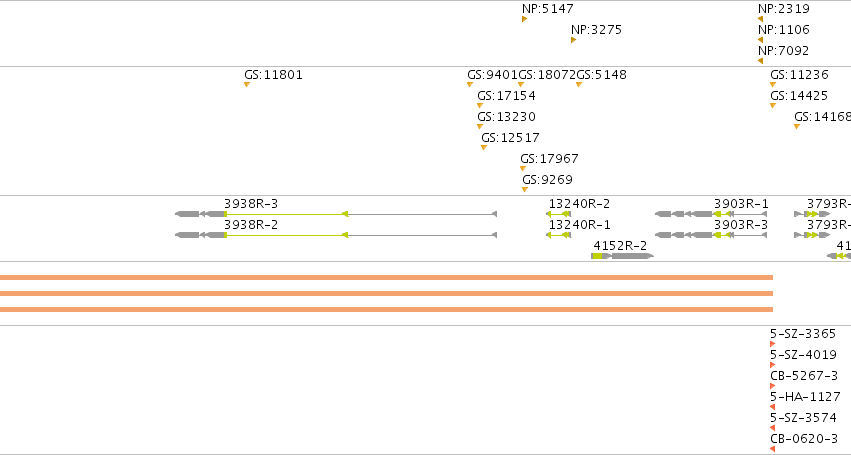Click the 3903R-1 transcript label
Image resolution: width=851 pixels, height=455 pixels.
tap(741, 204)
